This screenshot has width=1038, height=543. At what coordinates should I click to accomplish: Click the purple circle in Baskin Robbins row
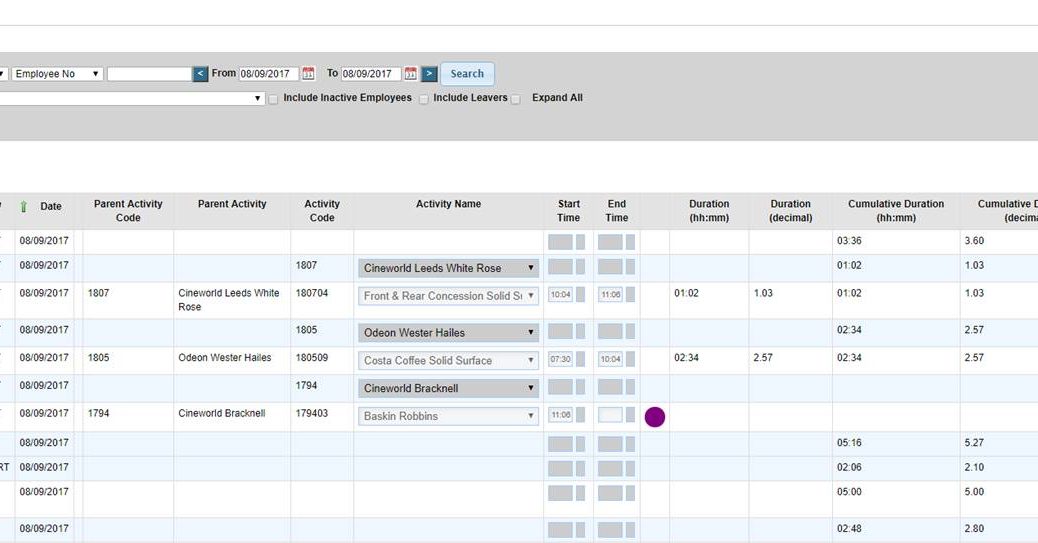[x=655, y=417]
